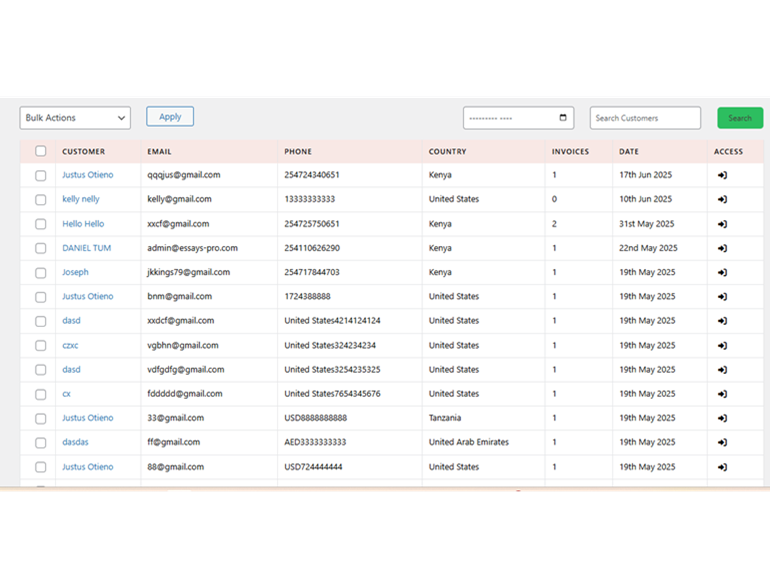Click access icon in DANIEL TUM row

point(722,248)
